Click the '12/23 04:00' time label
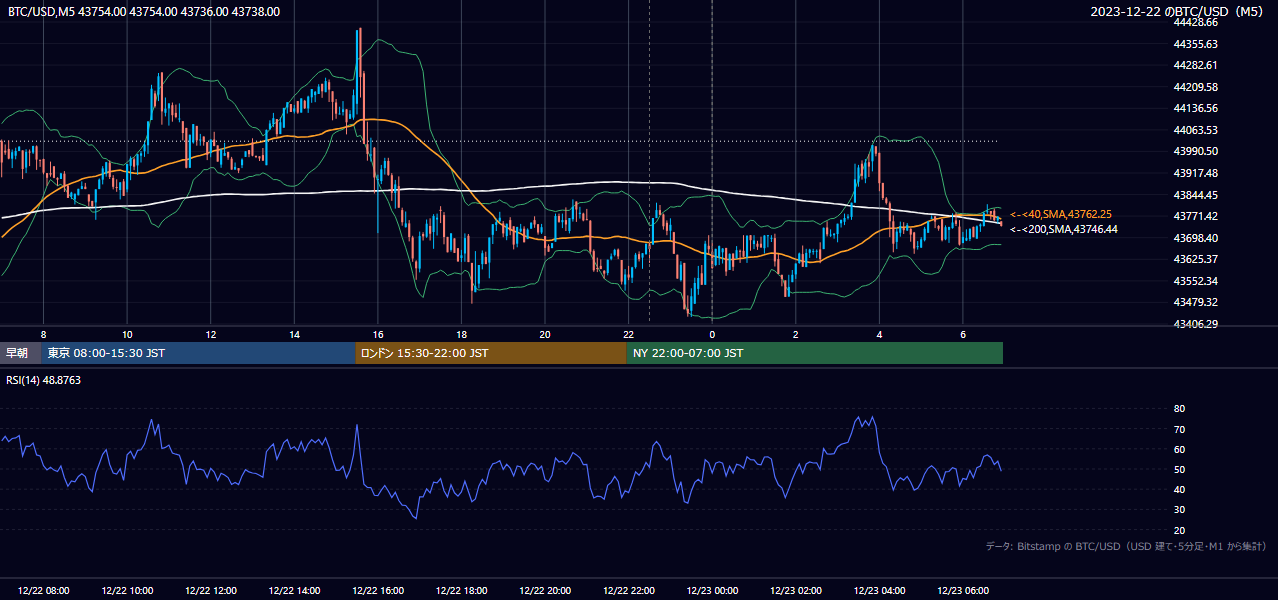Screen dimensions: 1278x600 tap(879, 591)
